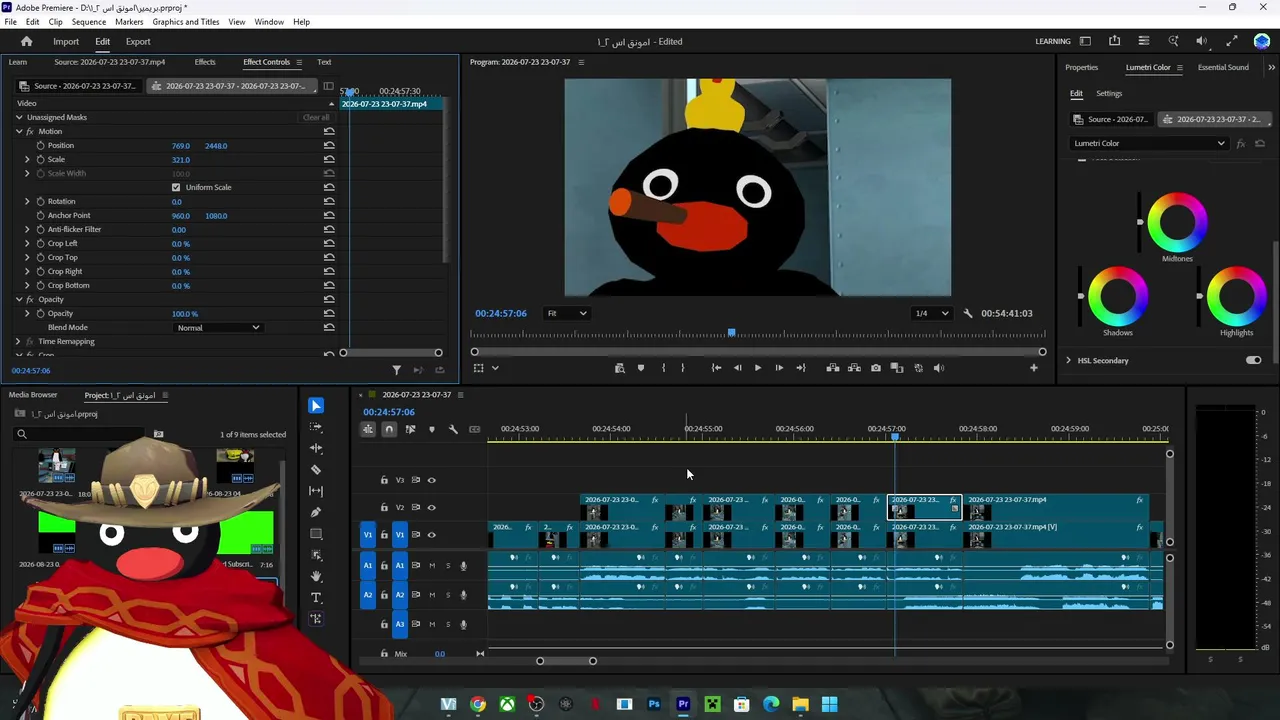This screenshot has width=1280, height=720.
Task: Expand the Scale property
Action: 28,160
